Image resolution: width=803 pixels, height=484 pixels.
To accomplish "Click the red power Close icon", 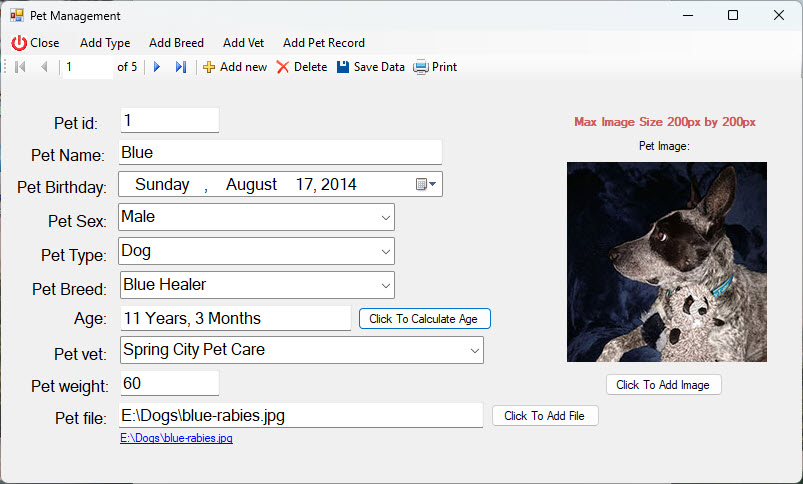I will (20, 43).
